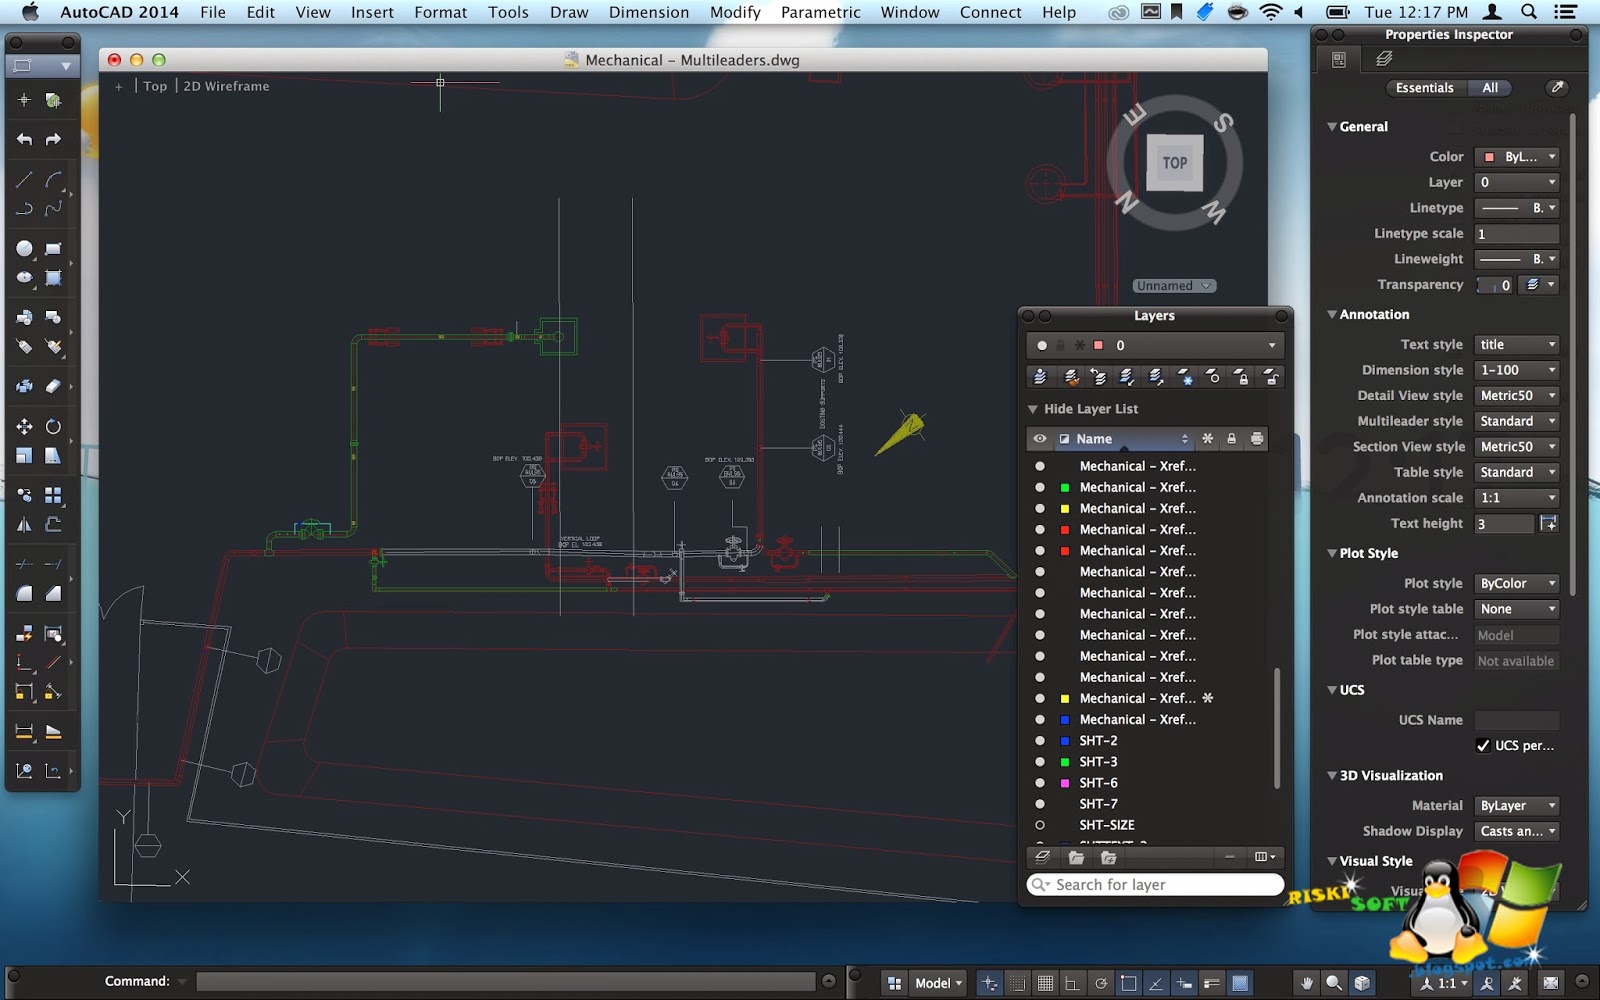
Task: Click the Top view label
Action: (155, 86)
